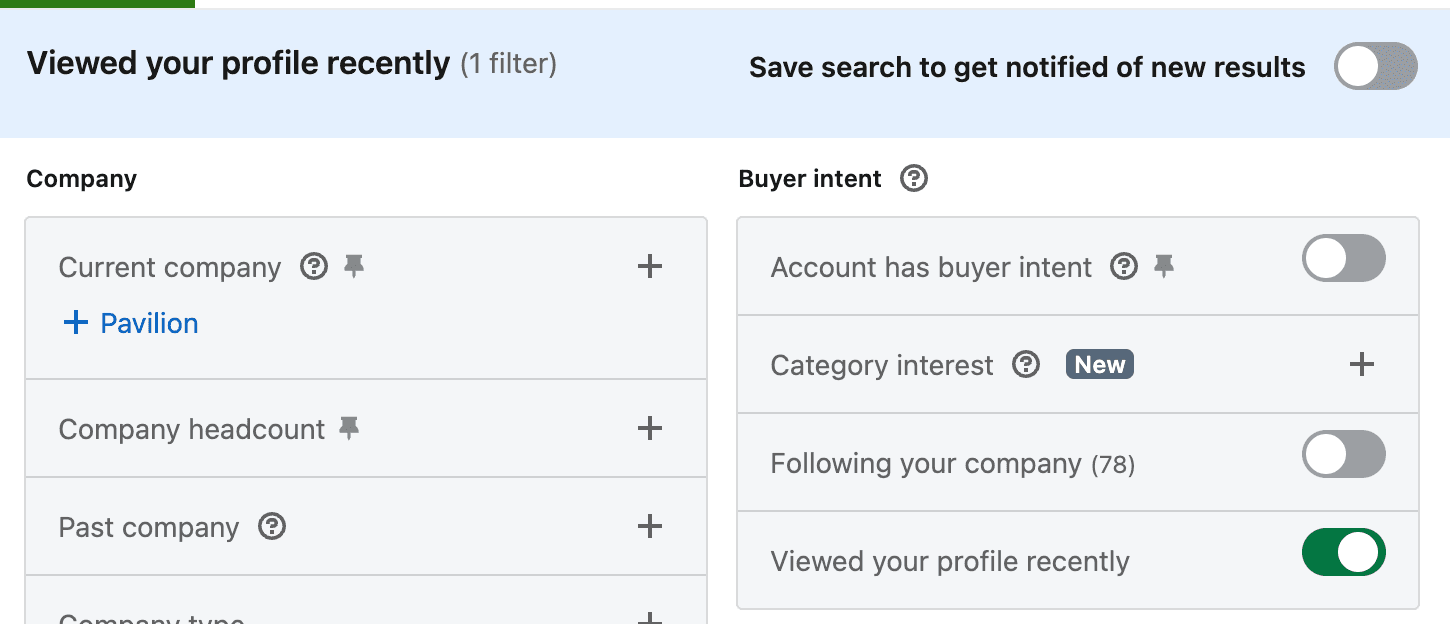Open Buyer intent help icon

coord(914,179)
